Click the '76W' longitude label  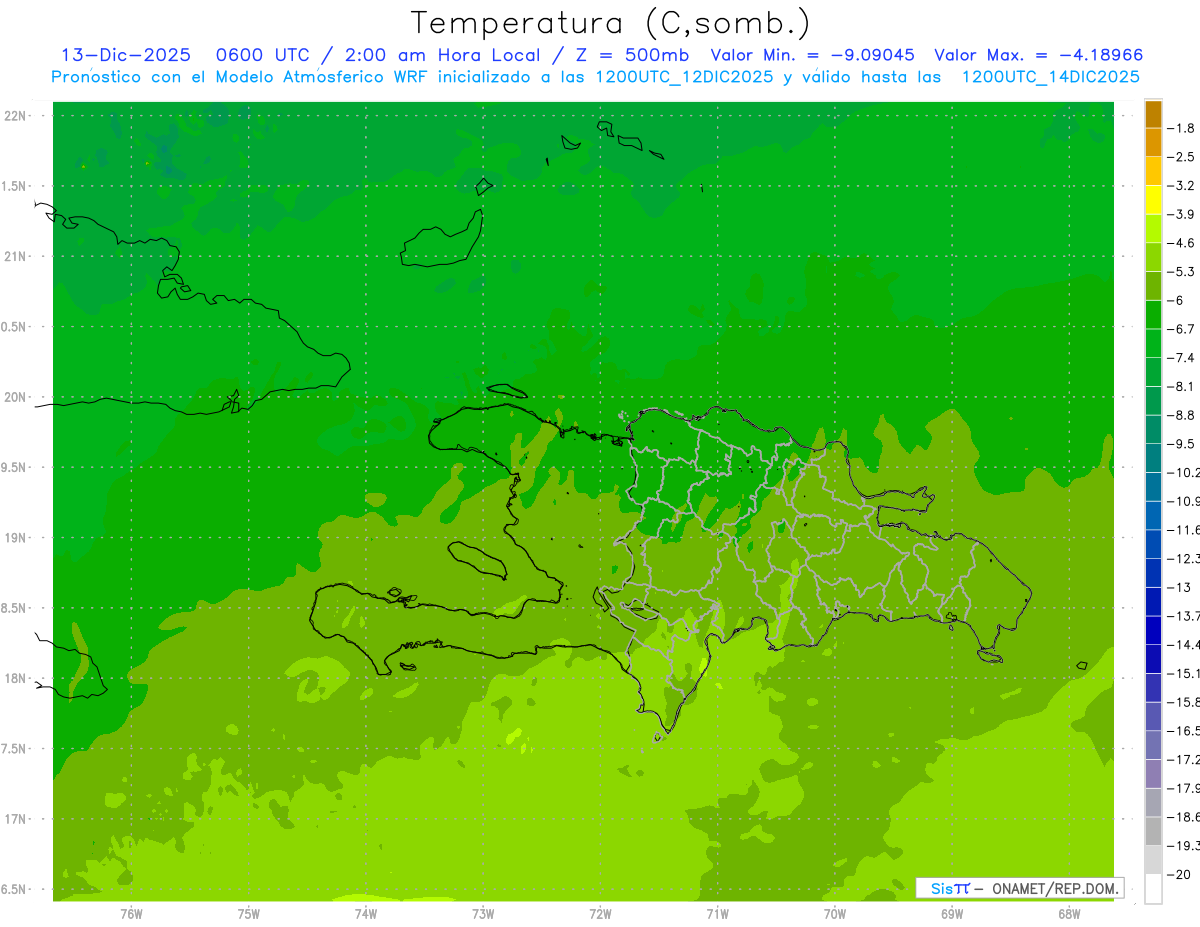(131, 913)
